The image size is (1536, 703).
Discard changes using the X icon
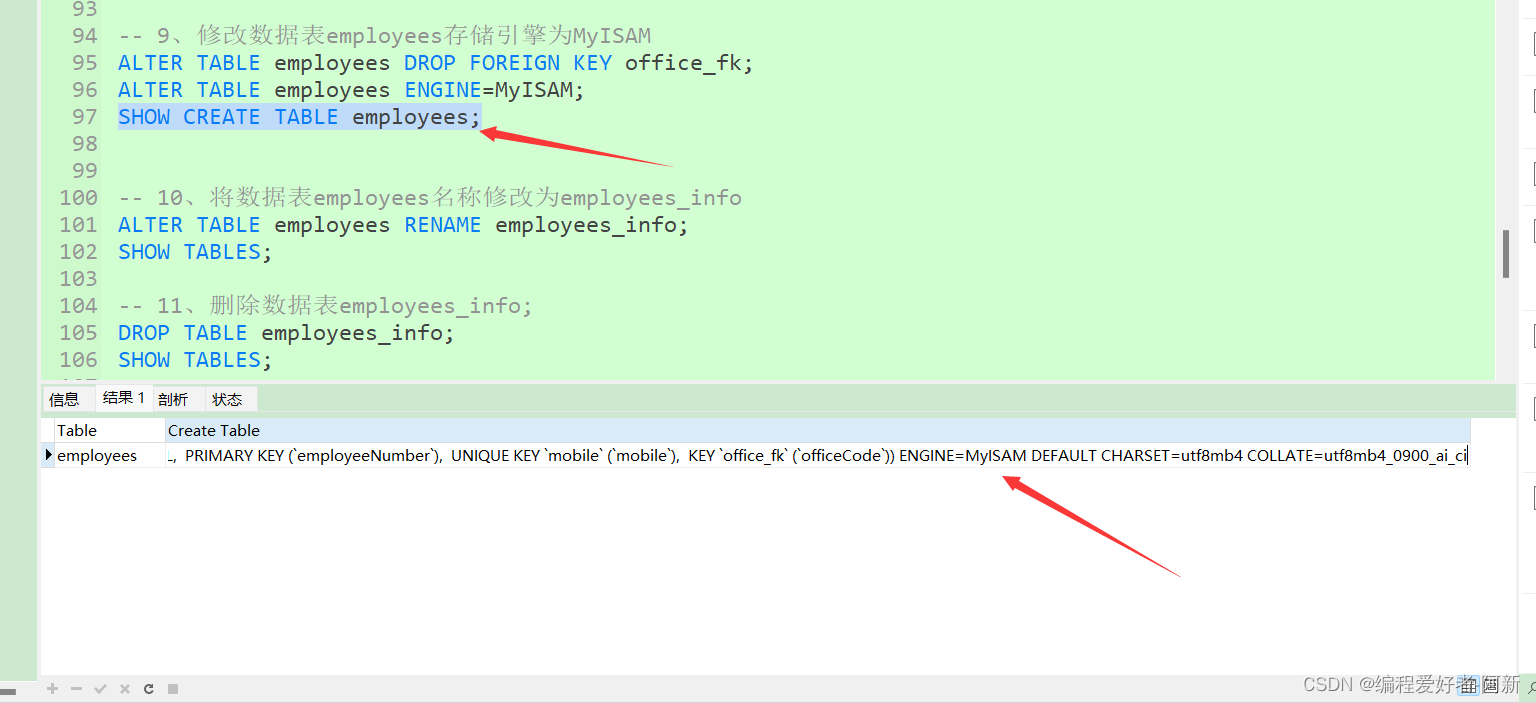(x=124, y=688)
